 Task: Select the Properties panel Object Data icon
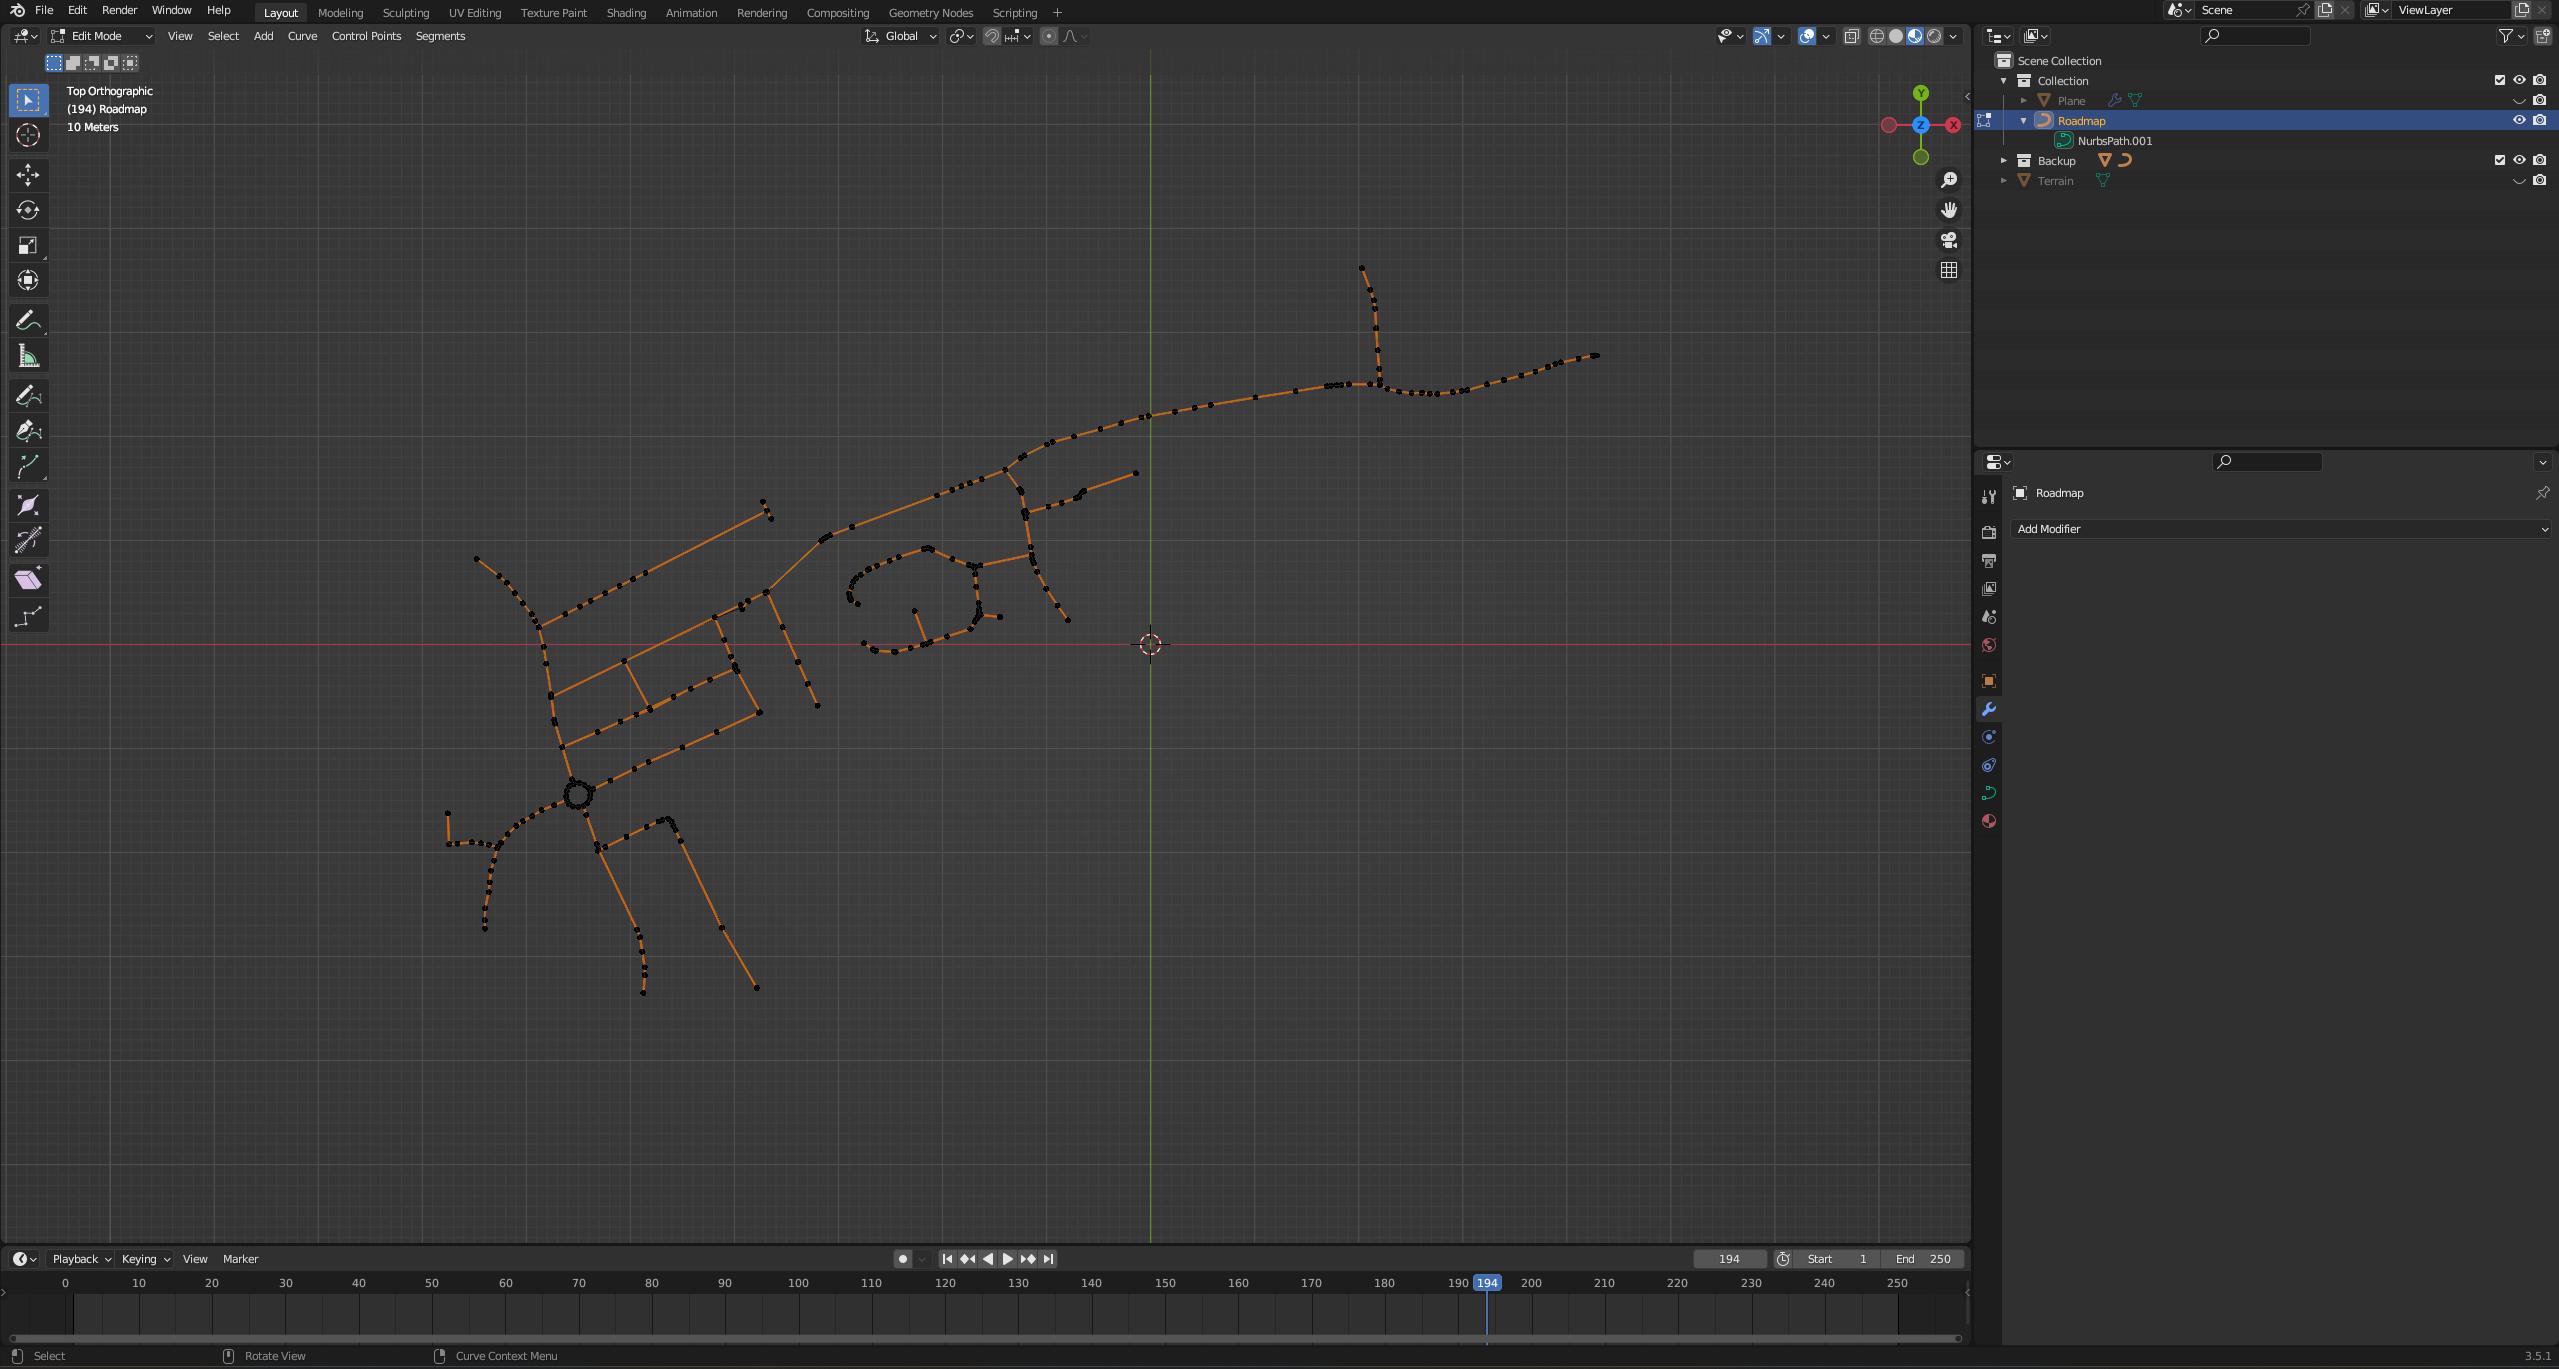click(1990, 792)
